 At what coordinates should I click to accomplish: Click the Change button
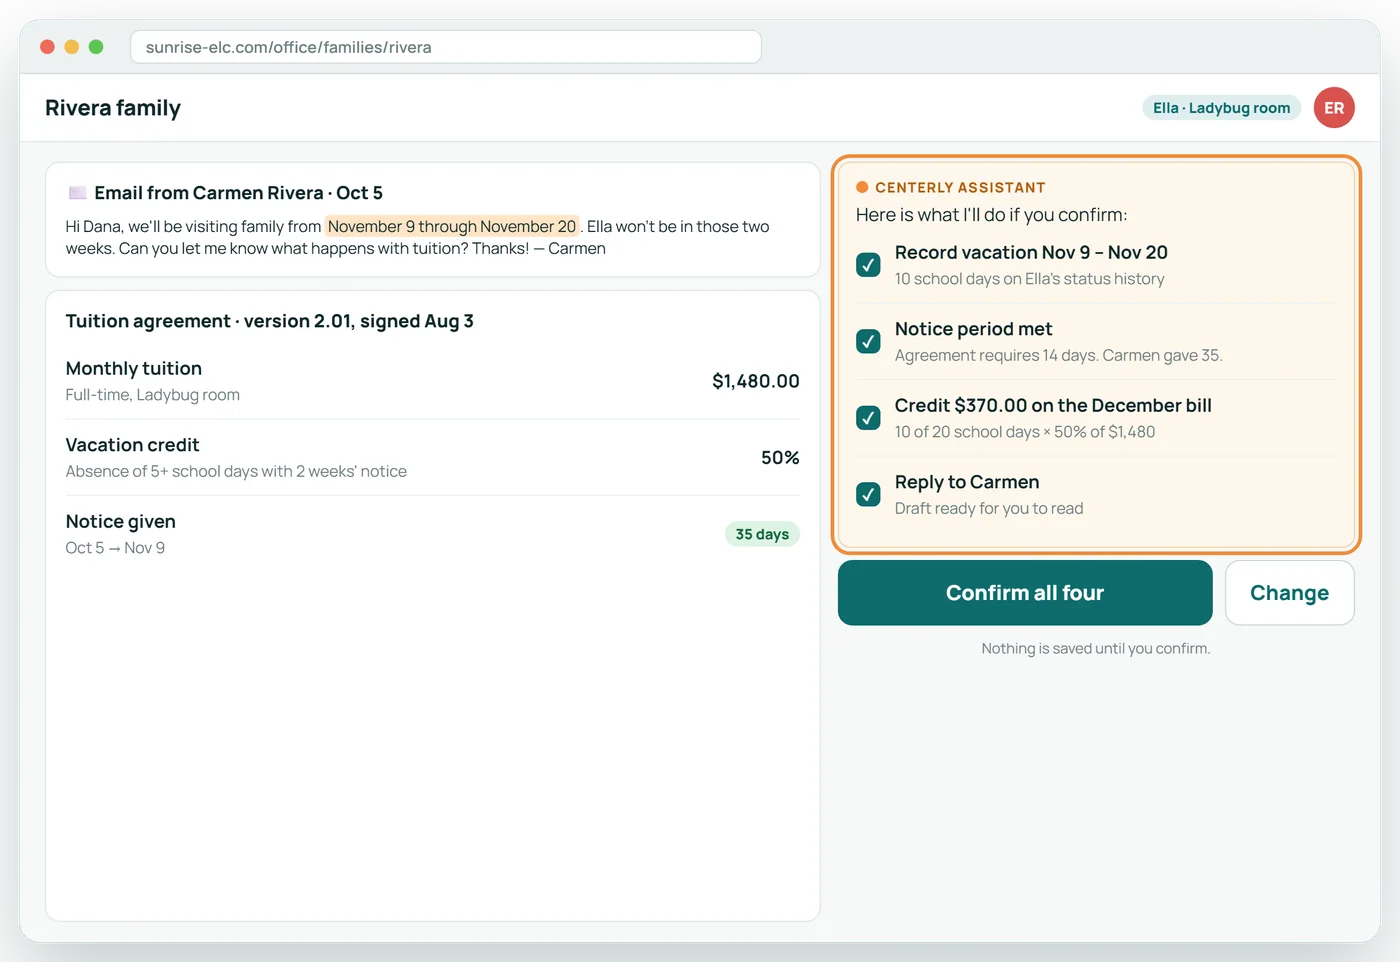pos(1289,593)
